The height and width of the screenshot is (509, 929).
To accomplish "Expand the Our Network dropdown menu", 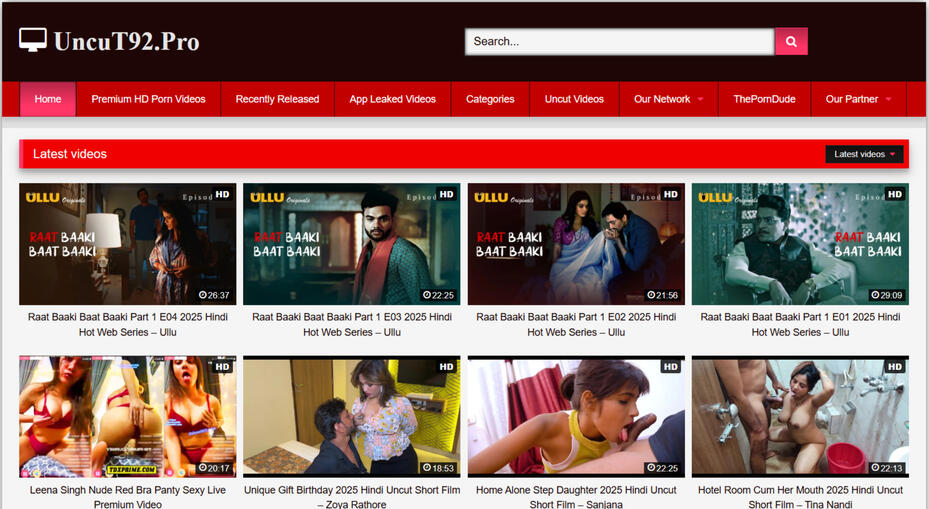I will click(668, 99).
